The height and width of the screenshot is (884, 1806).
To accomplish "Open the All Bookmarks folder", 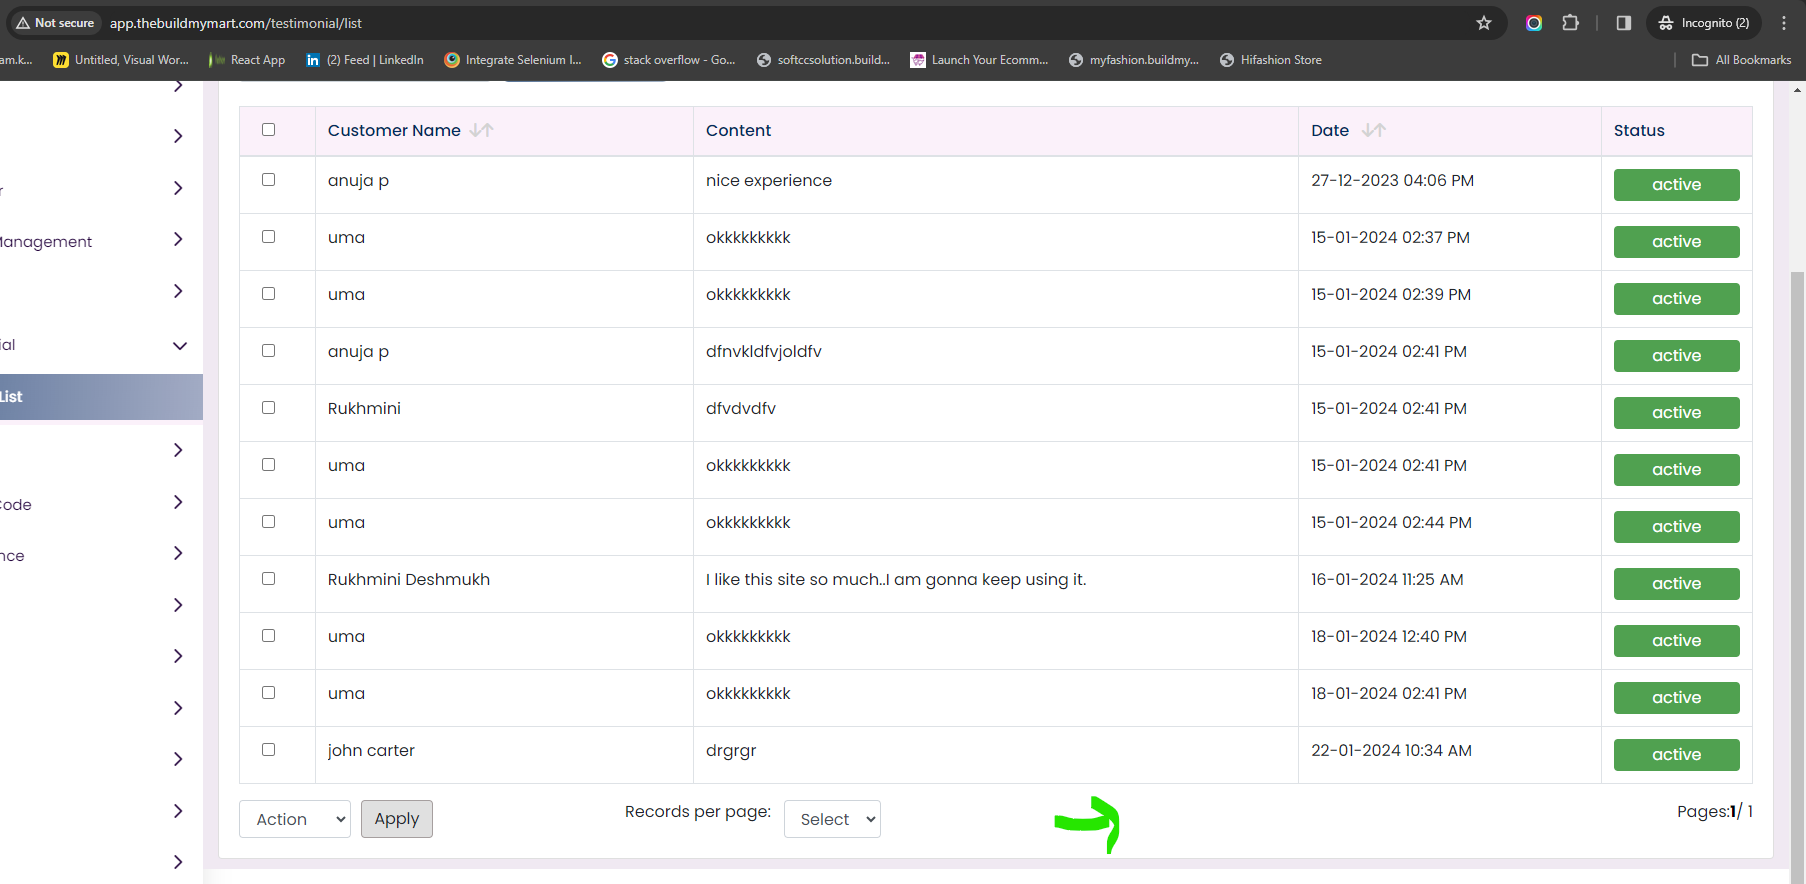I will tap(1742, 60).
